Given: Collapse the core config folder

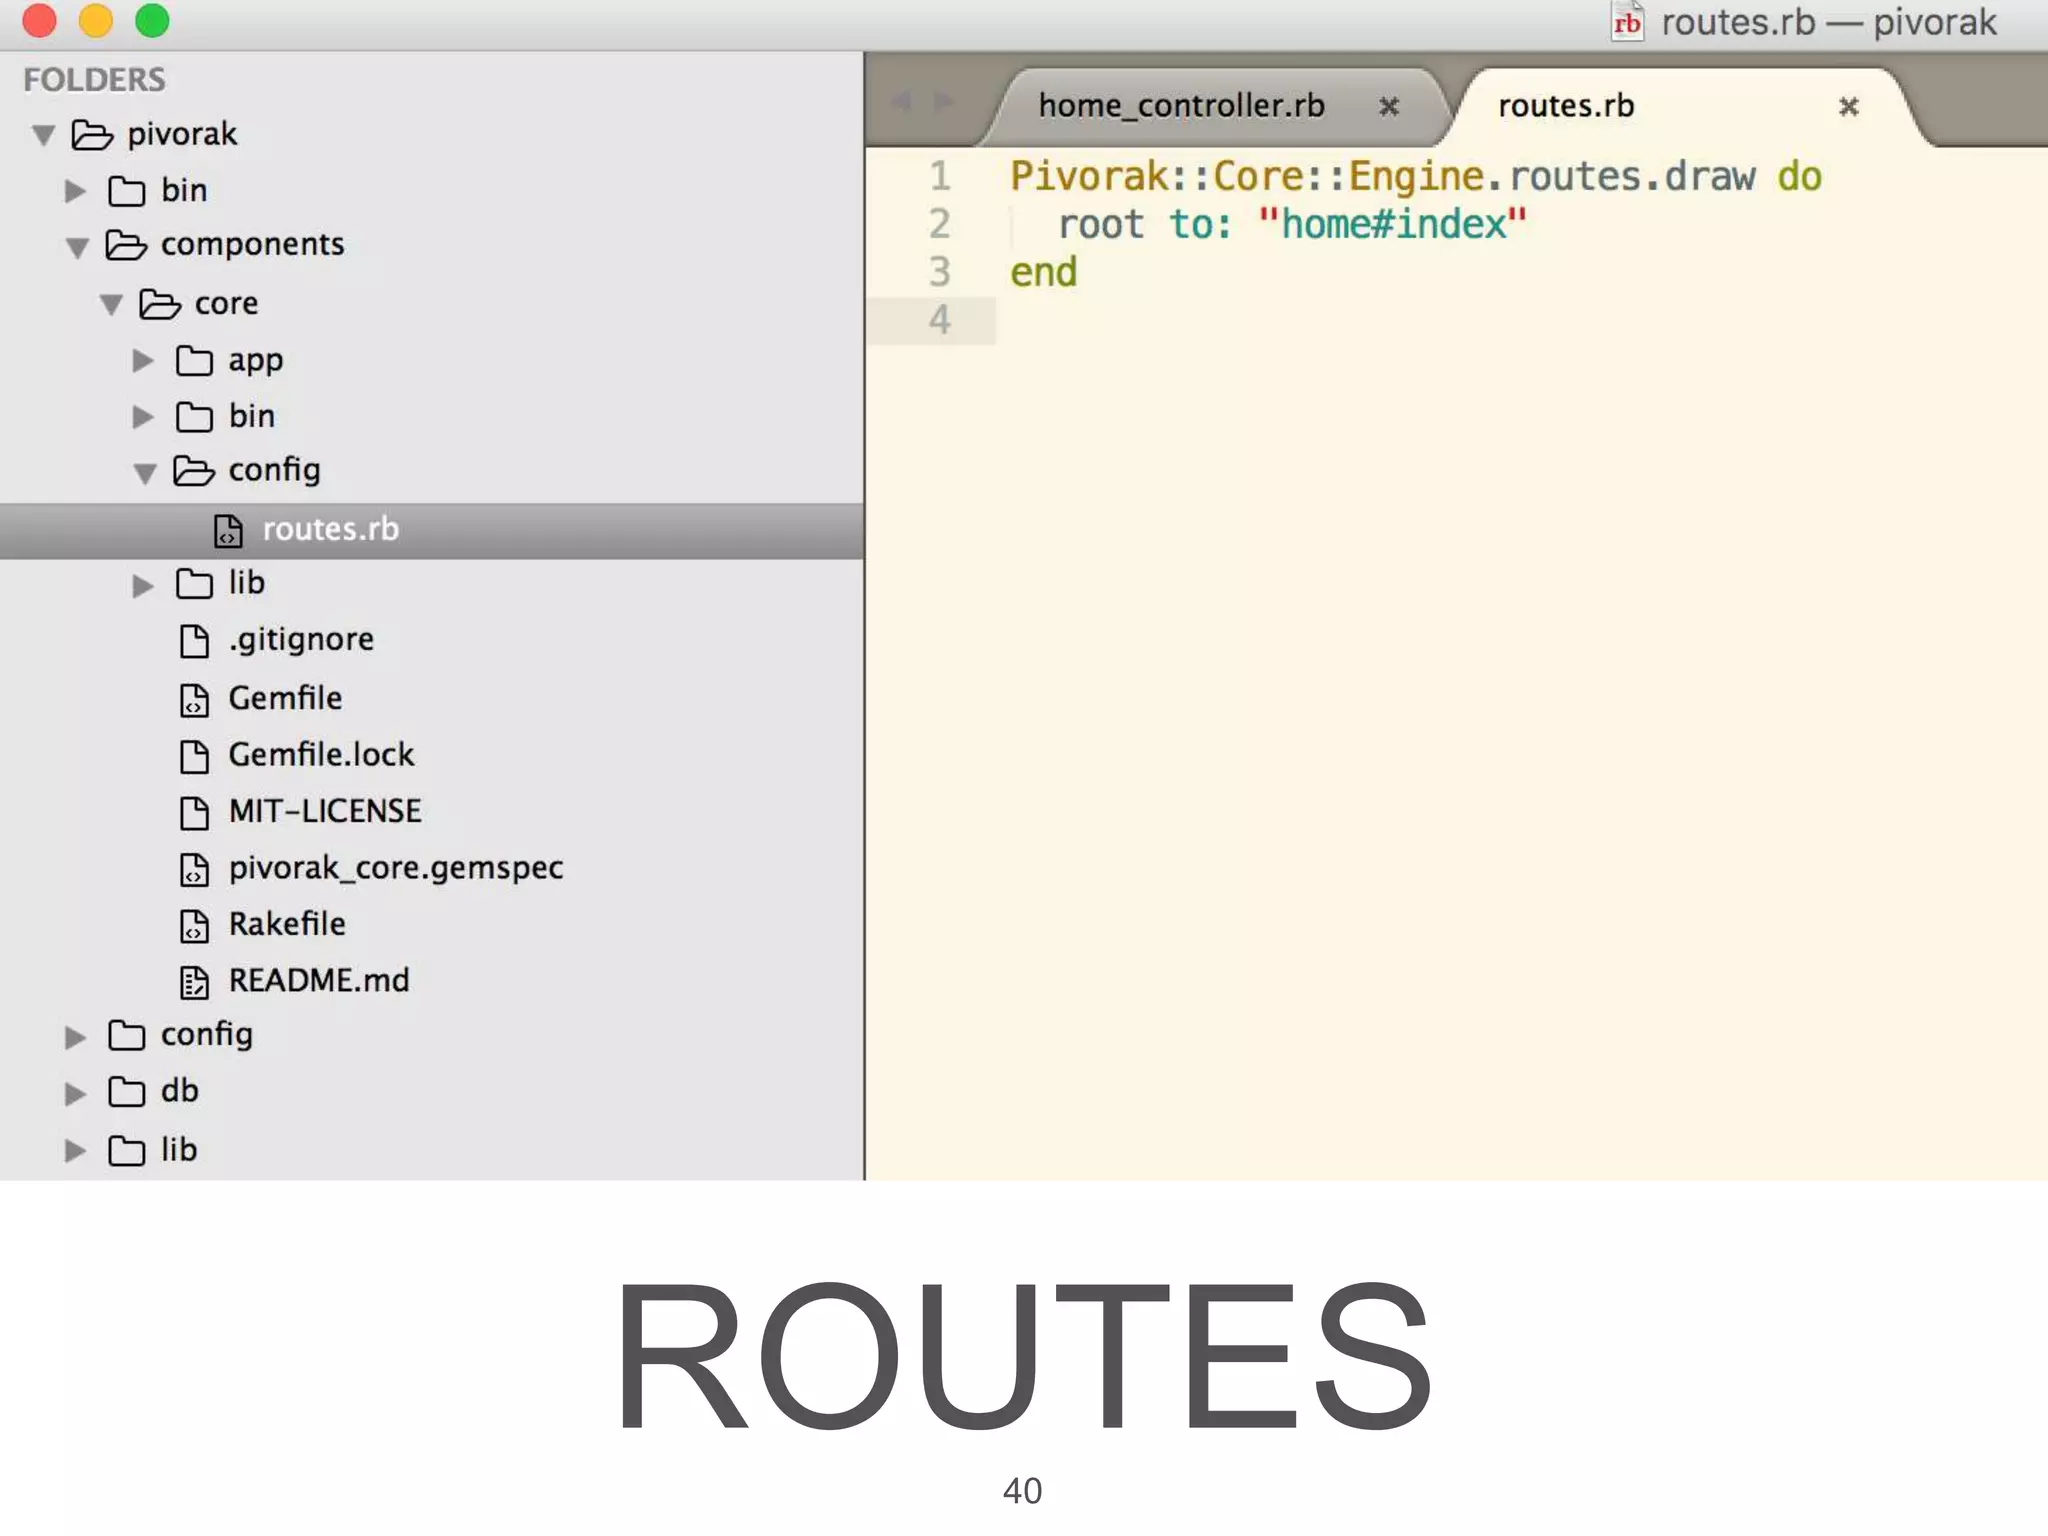Looking at the screenshot, I should pyautogui.click(x=145, y=473).
